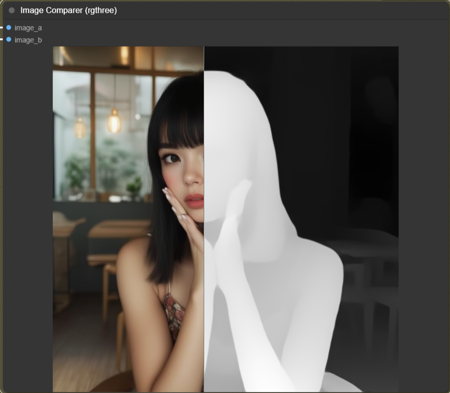The image size is (450, 393).
Task: Click the hanging pendant lamp in the photo
Action: (114, 122)
